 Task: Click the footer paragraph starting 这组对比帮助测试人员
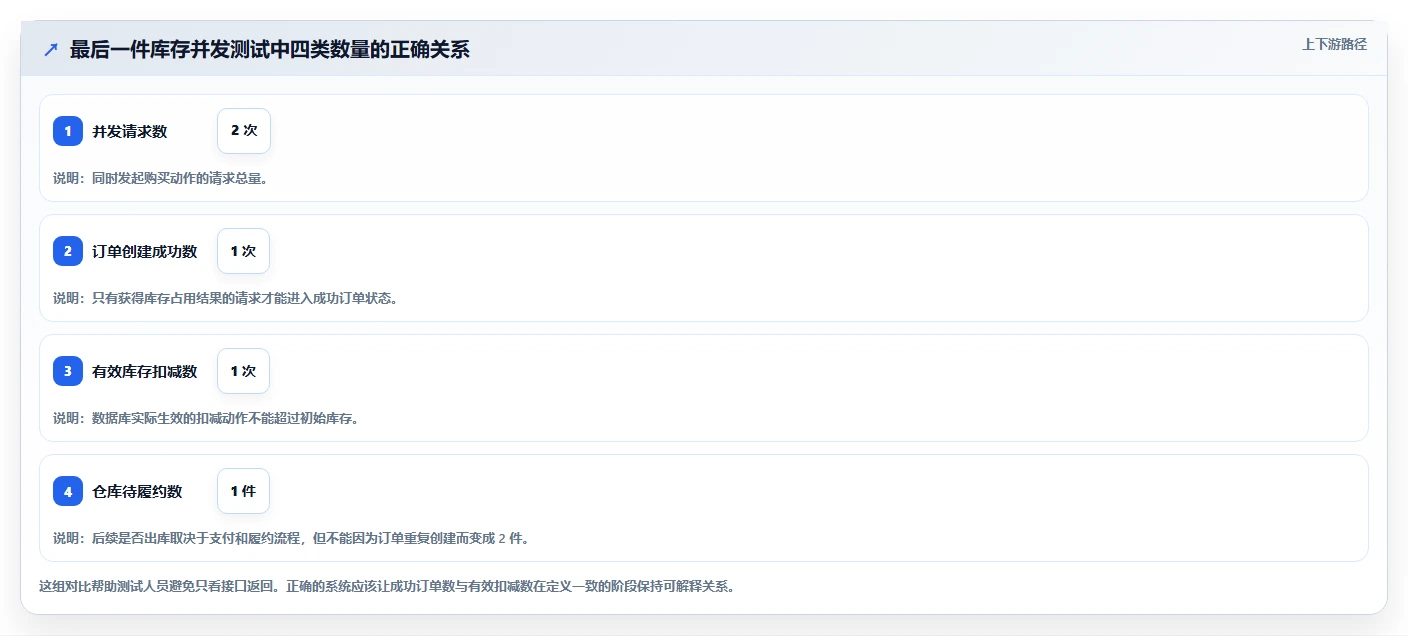387,586
